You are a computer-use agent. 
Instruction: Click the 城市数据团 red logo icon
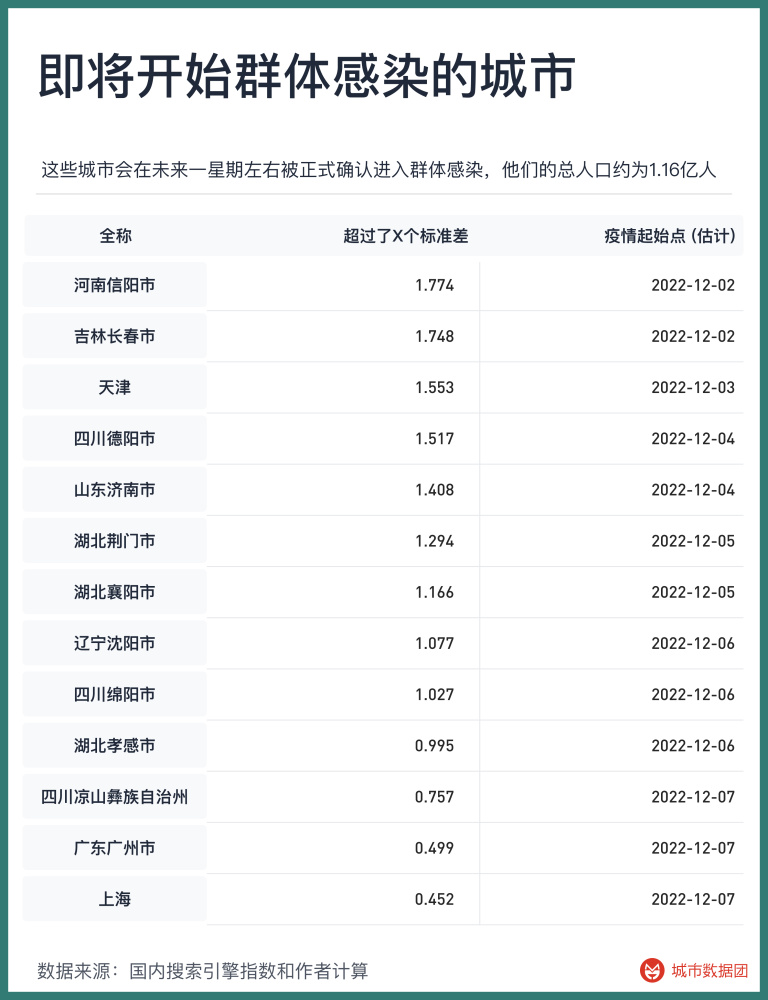click(652, 970)
